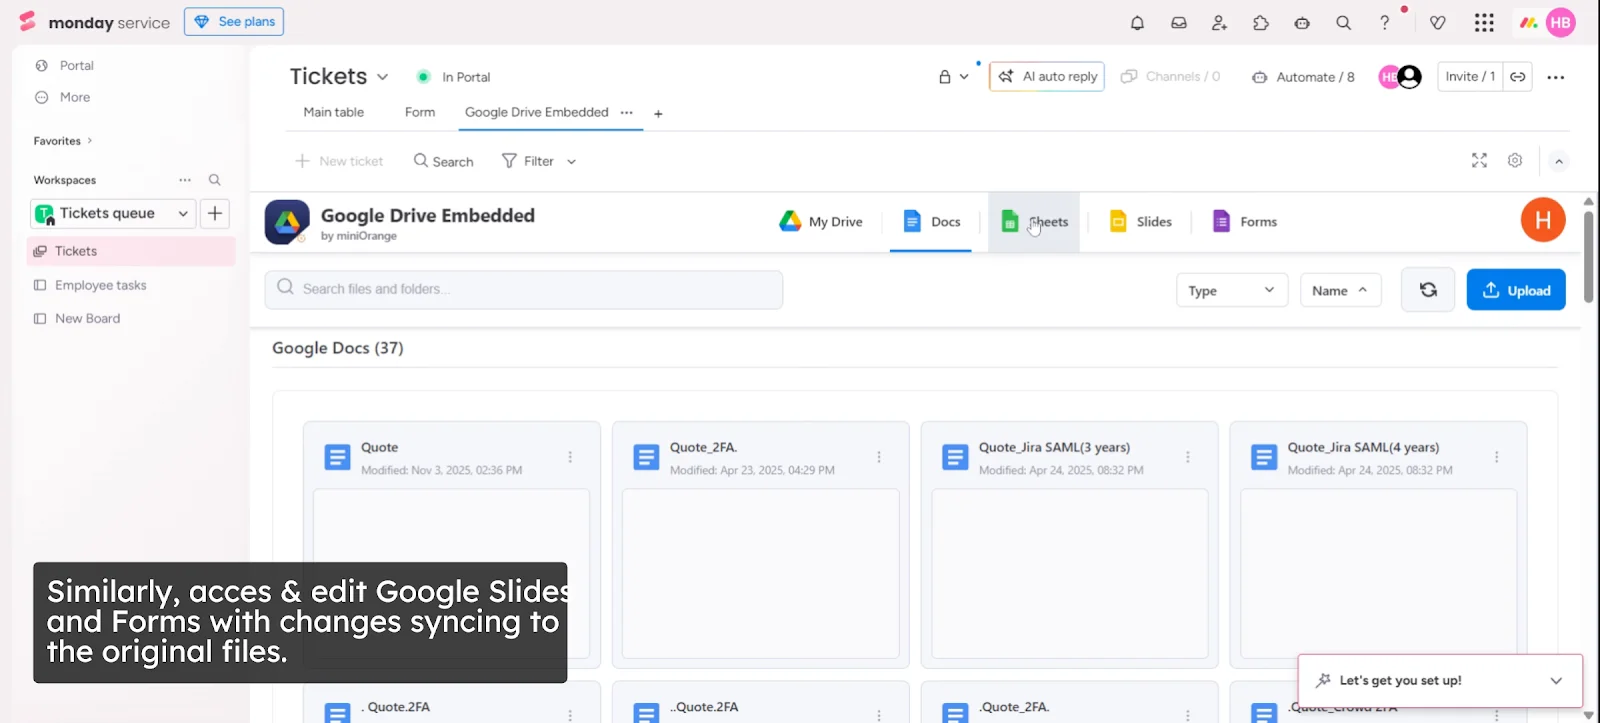Click AI auto reply button
The width and height of the screenshot is (1600, 723).
click(x=1047, y=77)
